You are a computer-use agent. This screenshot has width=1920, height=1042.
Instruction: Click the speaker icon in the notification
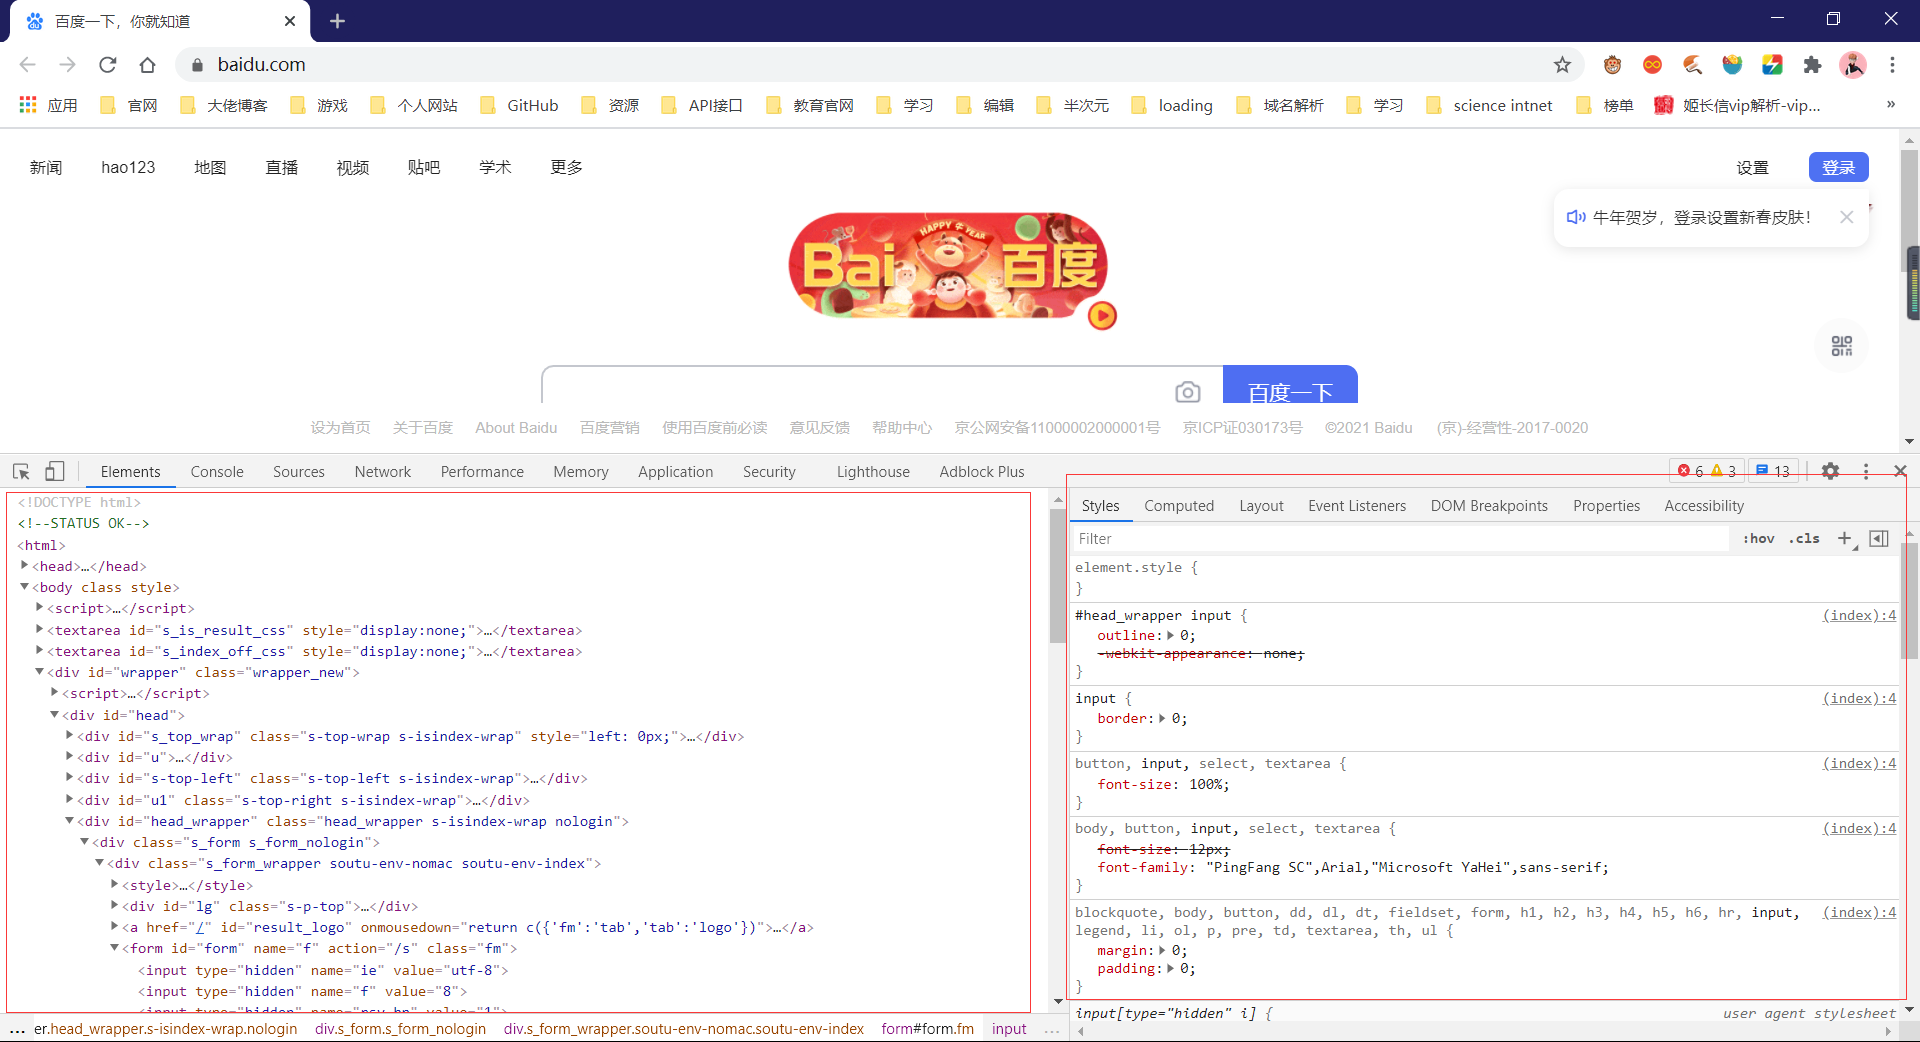1576,217
